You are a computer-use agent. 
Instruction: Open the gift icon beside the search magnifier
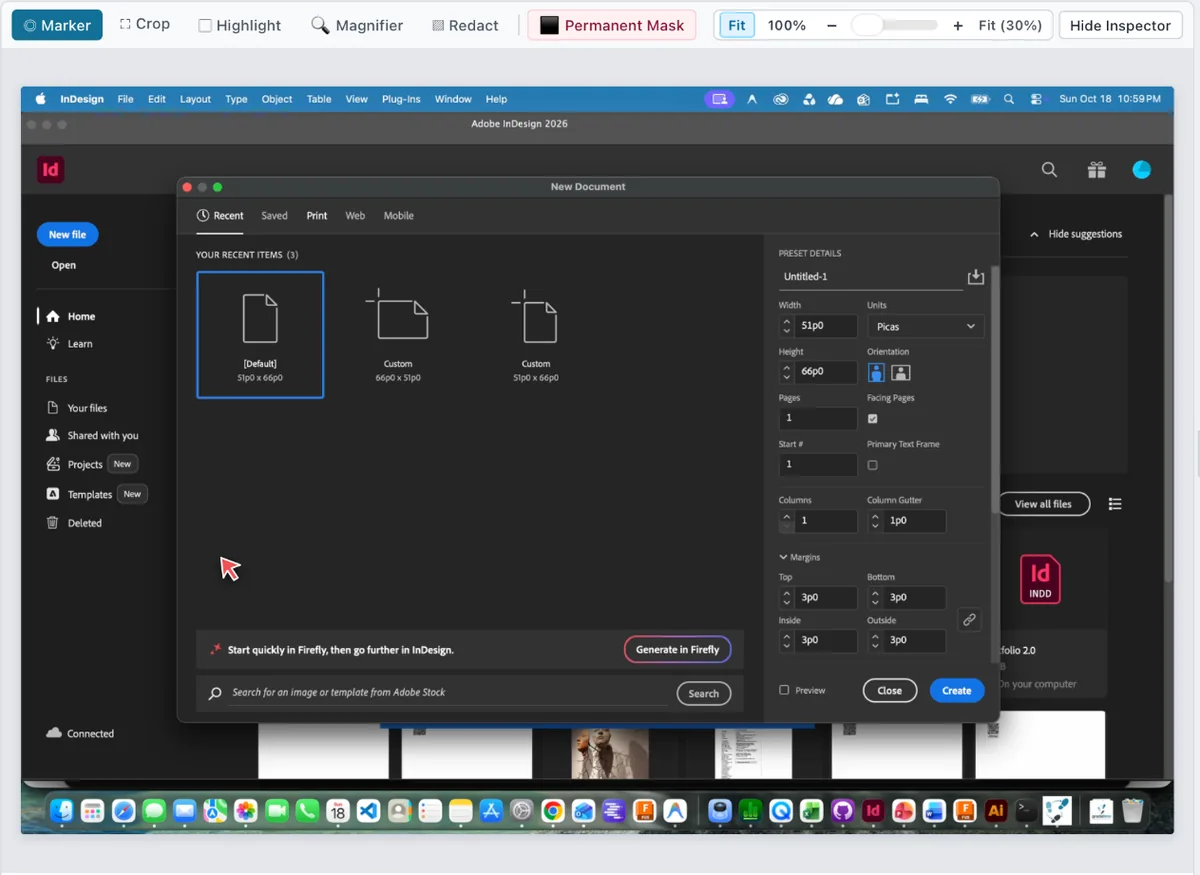pyautogui.click(x=1097, y=170)
